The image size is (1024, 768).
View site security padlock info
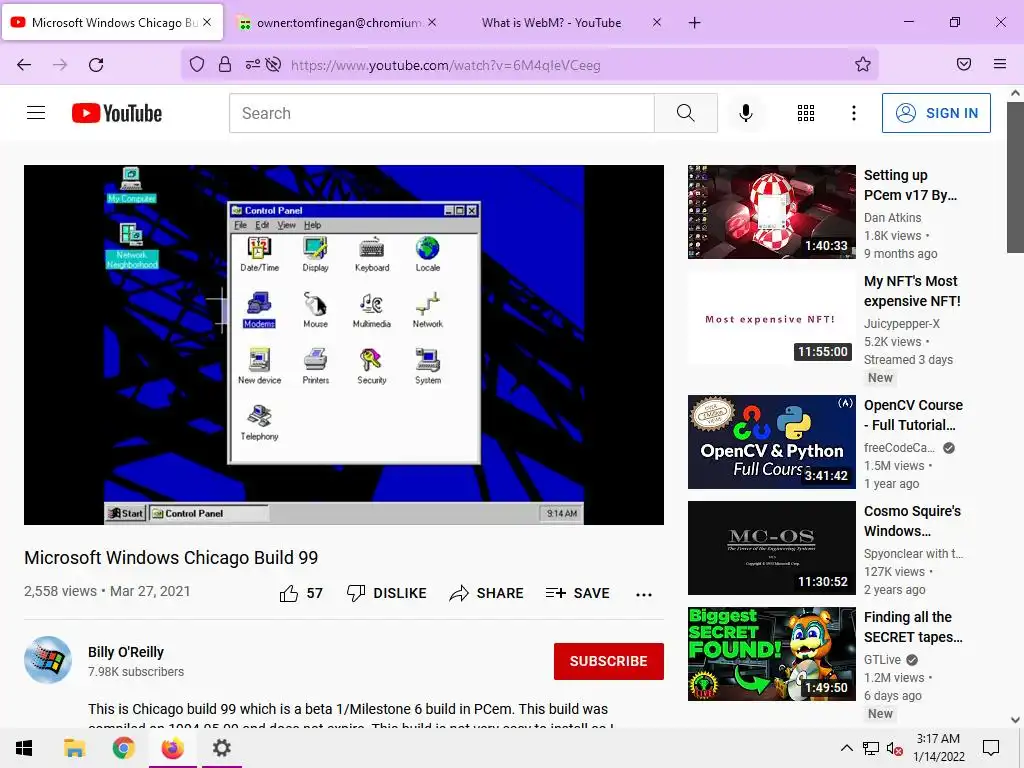[225, 64]
